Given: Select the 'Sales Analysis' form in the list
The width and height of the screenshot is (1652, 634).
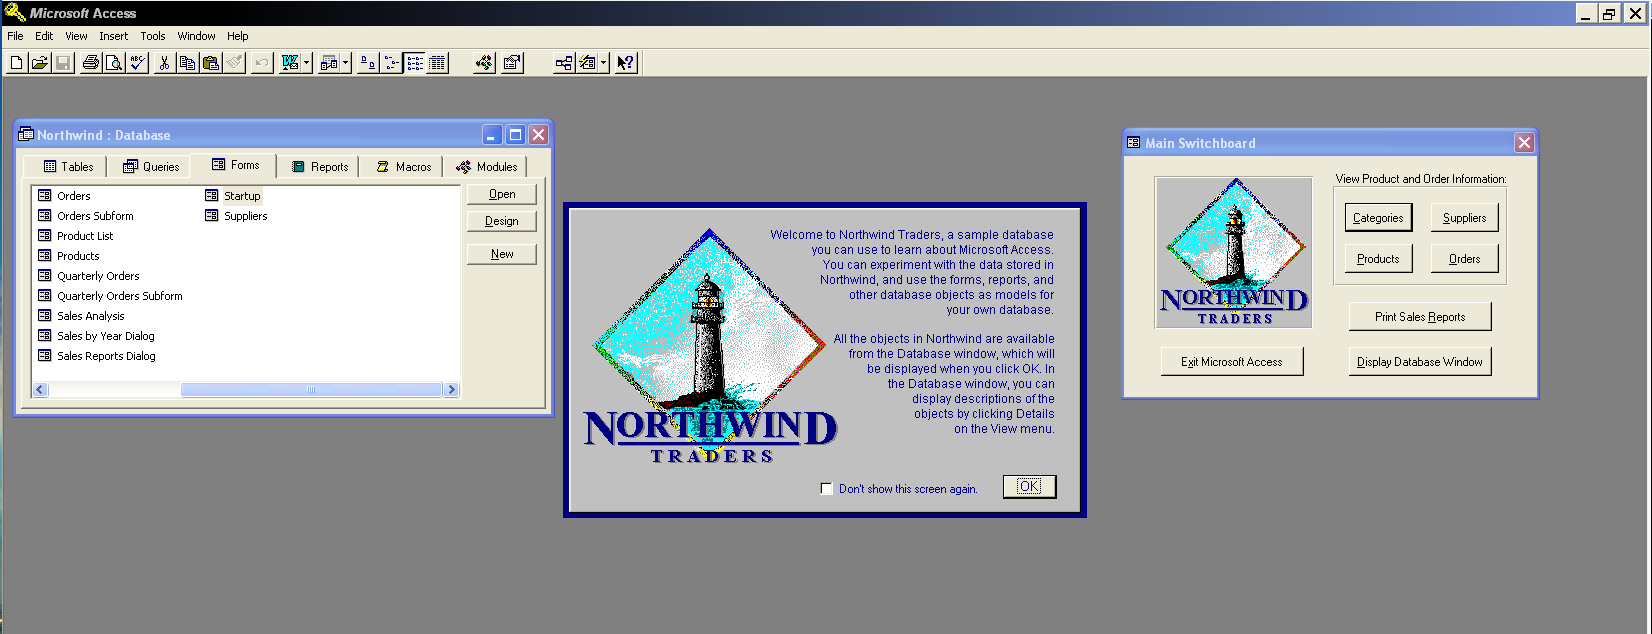Looking at the screenshot, I should [81, 316].
